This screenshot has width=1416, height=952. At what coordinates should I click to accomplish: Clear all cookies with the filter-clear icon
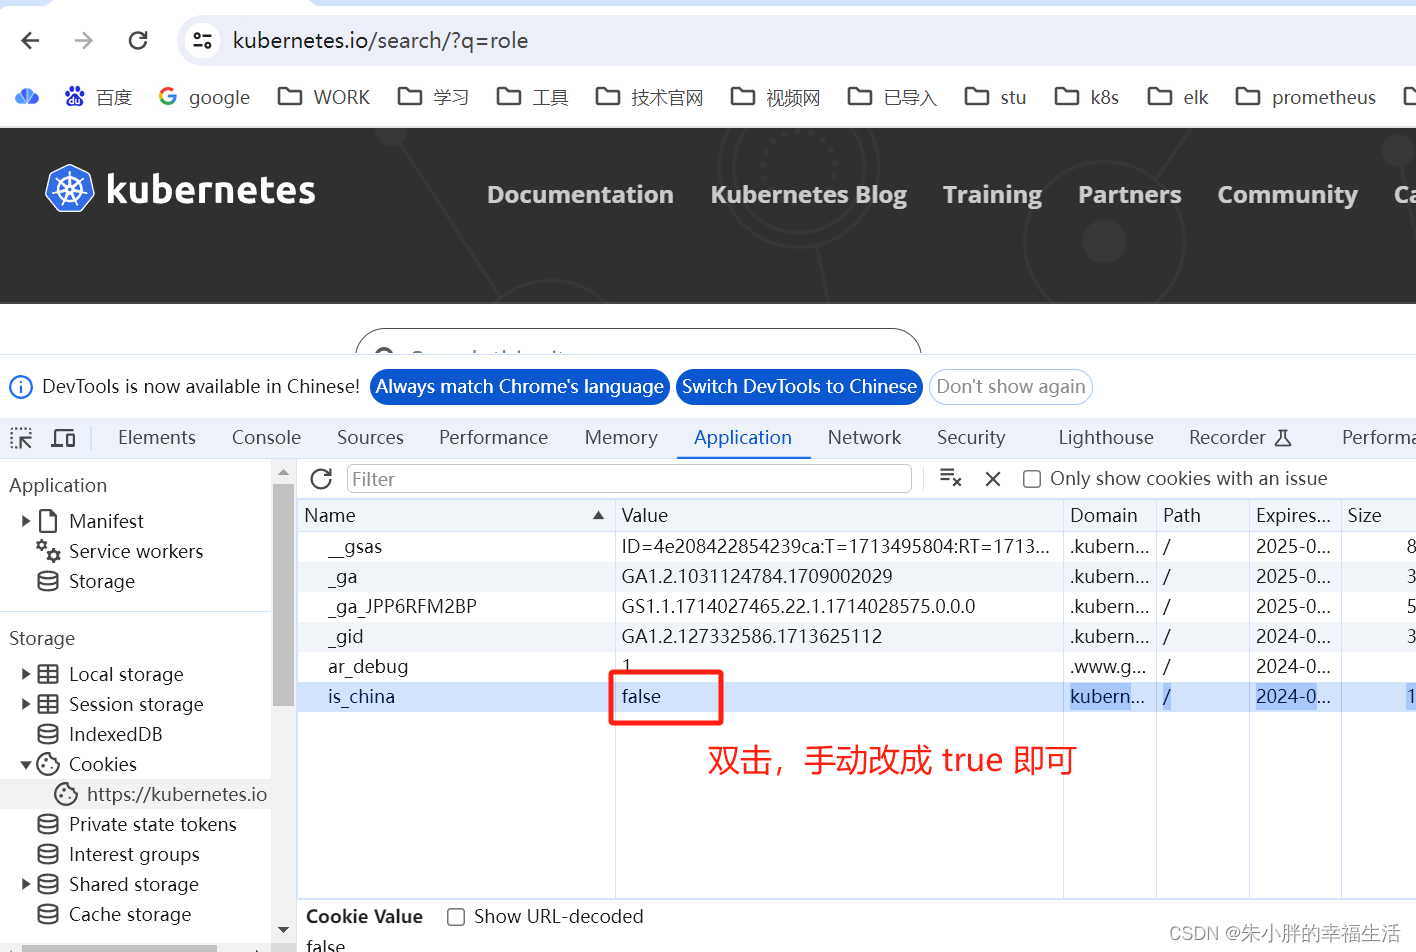[x=951, y=478]
